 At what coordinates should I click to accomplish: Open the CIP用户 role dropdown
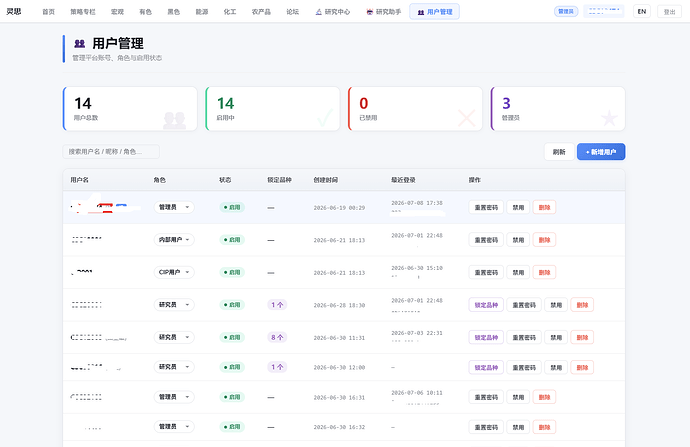point(174,272)
